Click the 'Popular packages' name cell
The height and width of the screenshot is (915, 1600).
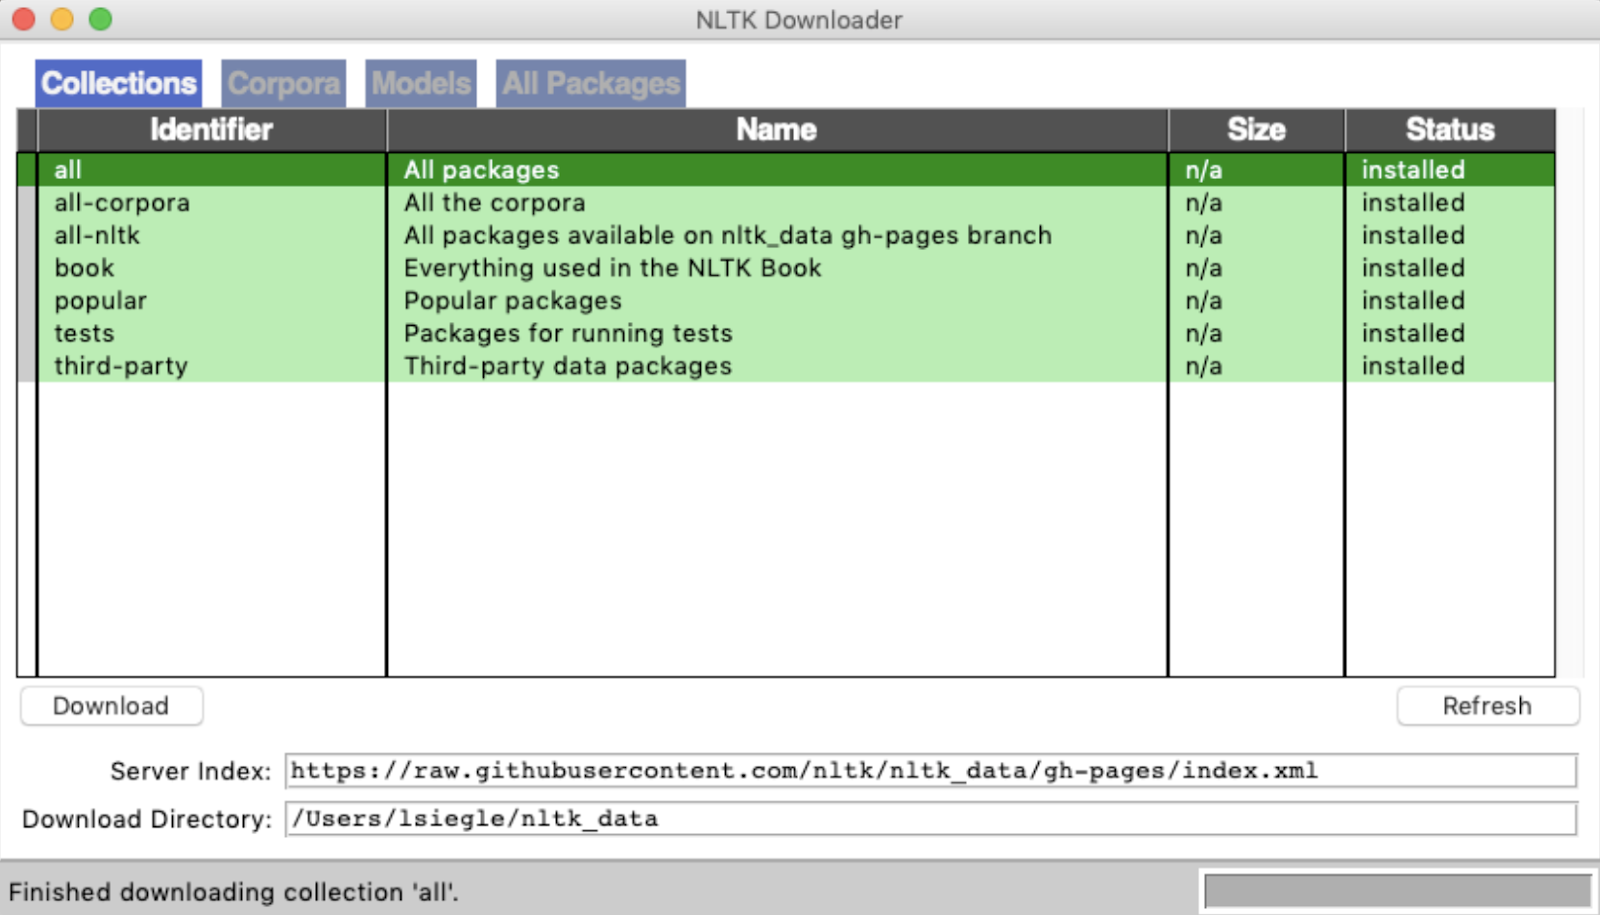[x=512, y=301]
